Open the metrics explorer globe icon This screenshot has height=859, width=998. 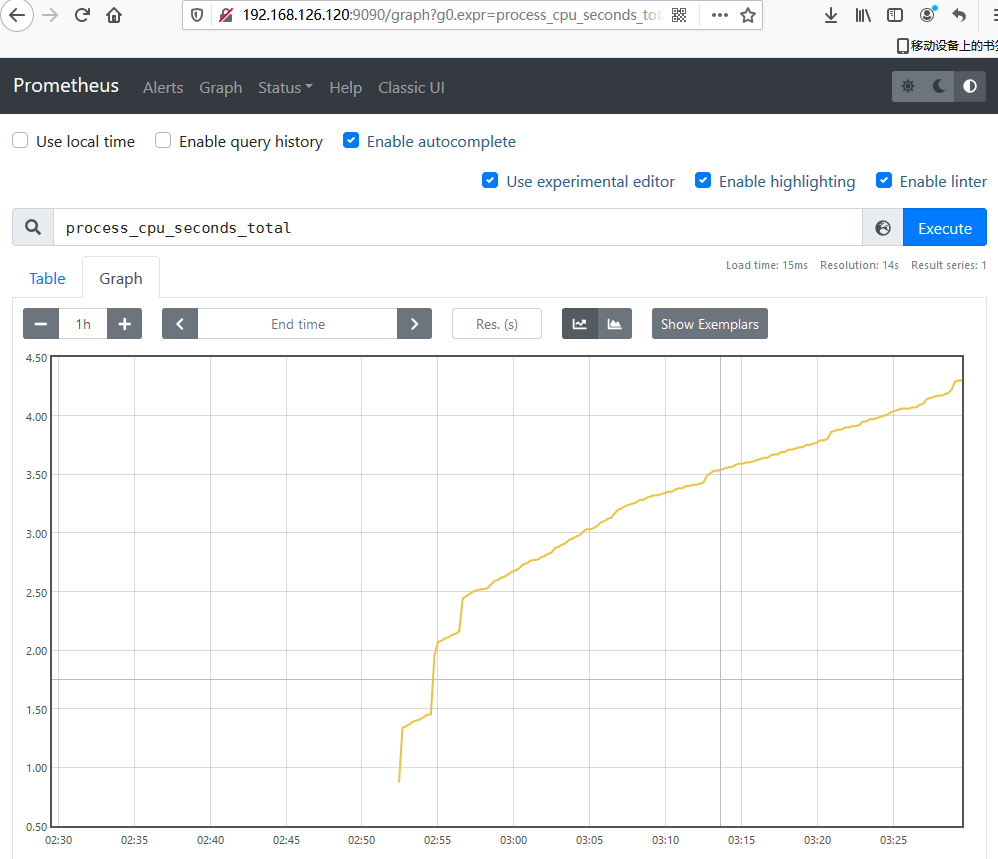tap(881, 227)
